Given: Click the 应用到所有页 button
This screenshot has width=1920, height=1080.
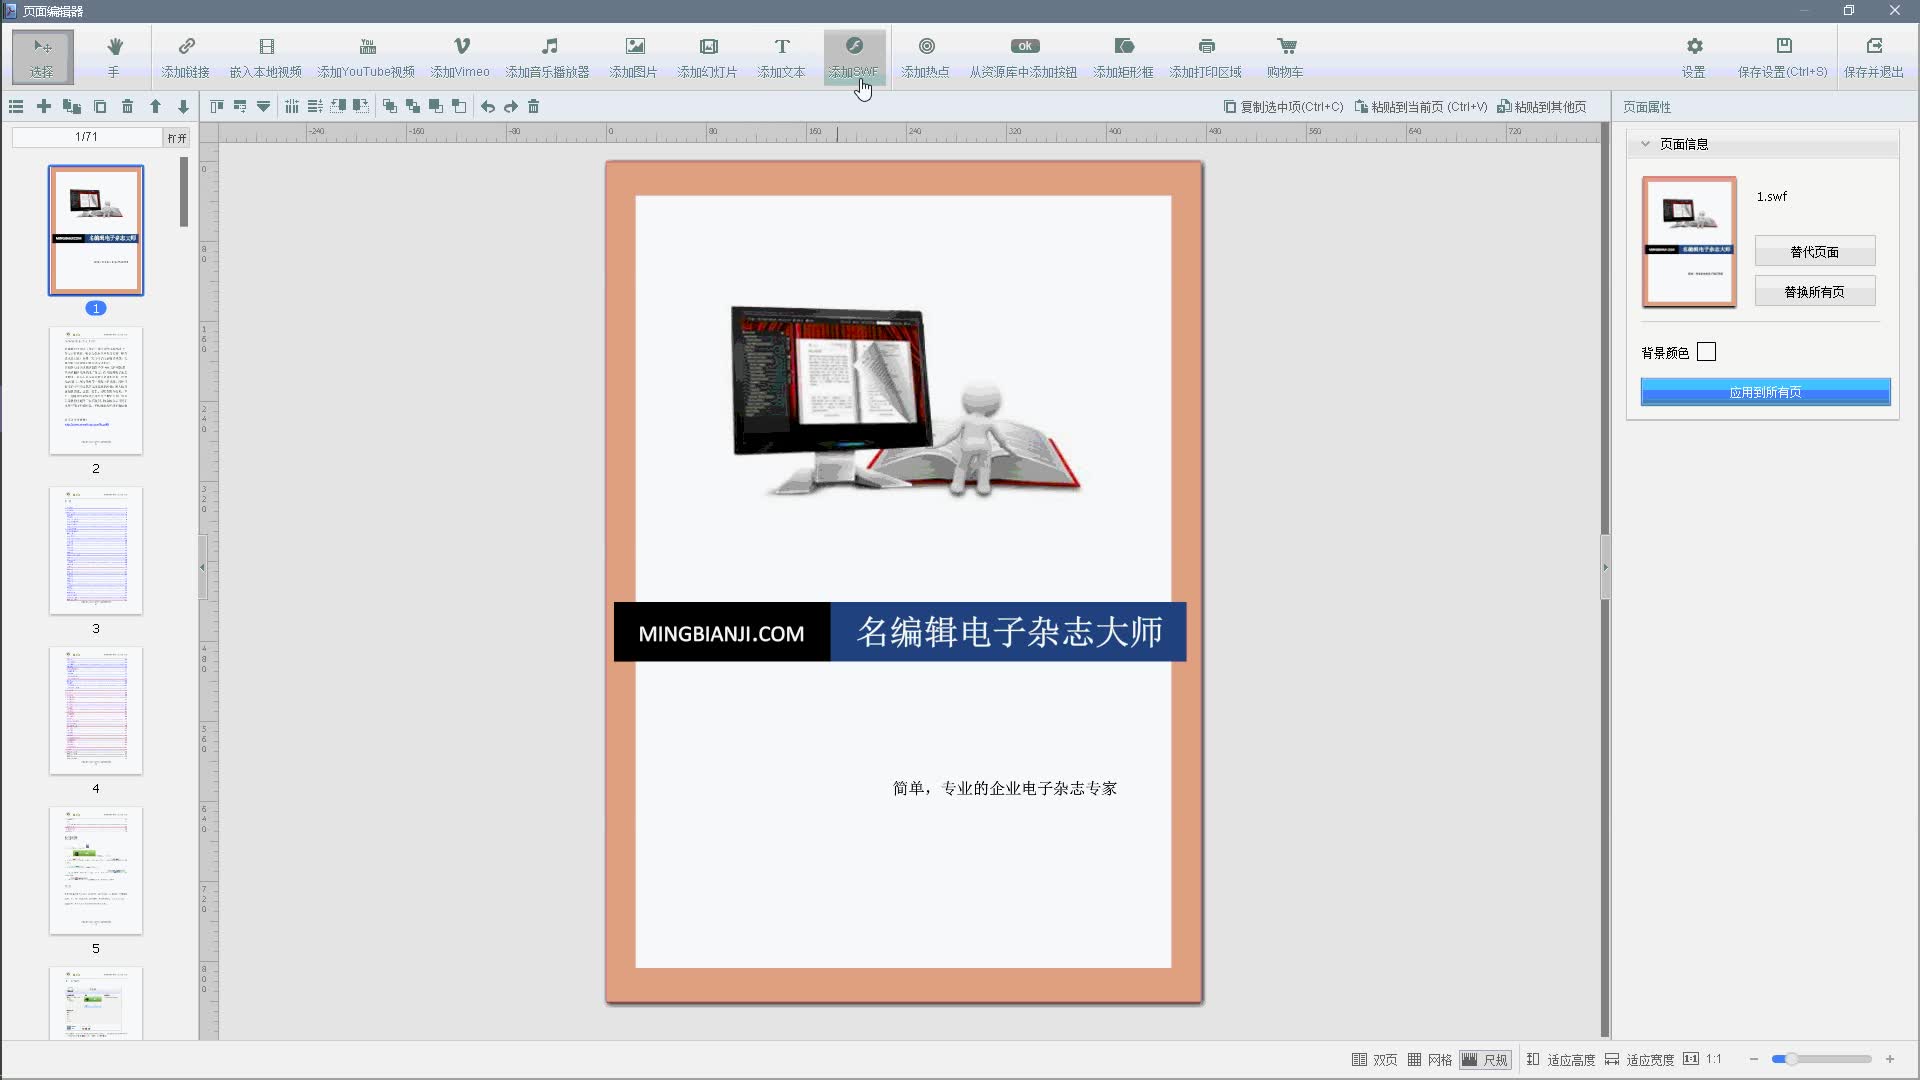Looking at the screenshot, I should pos(1766,392).
